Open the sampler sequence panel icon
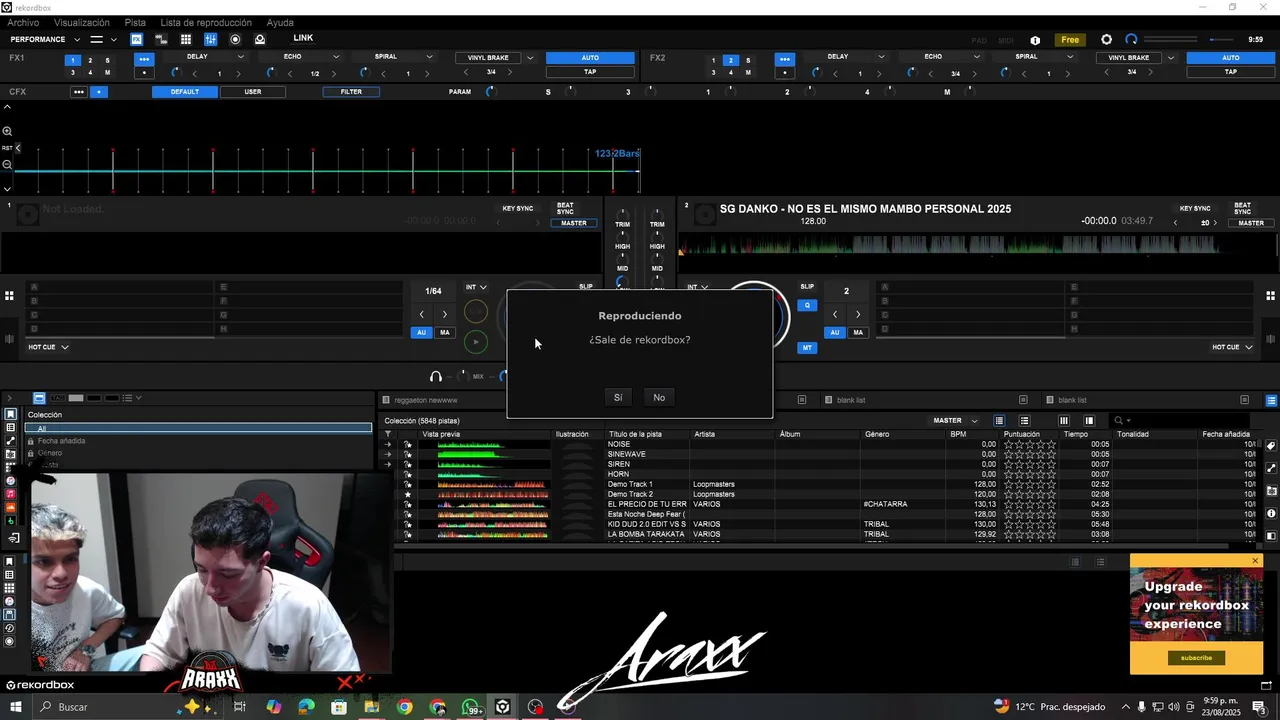Viewport: 1280px width, 720px height. coord(161,39)
